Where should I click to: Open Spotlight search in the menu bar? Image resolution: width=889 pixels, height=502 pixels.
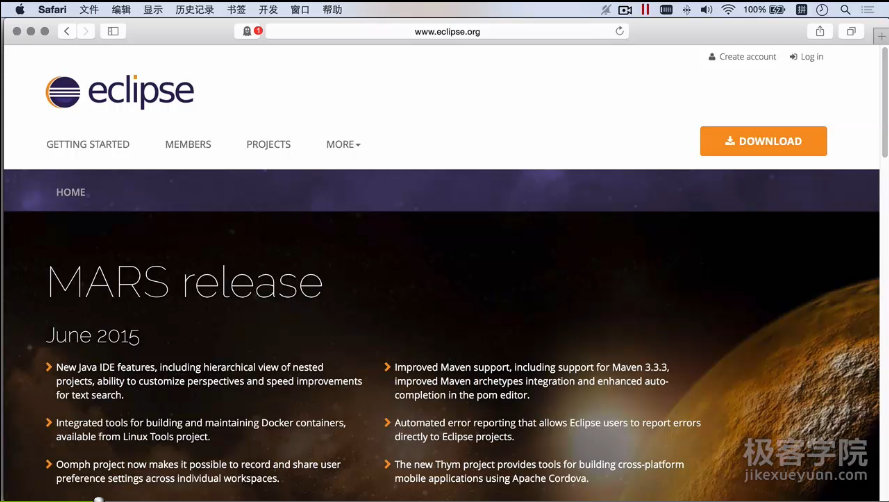846,9
